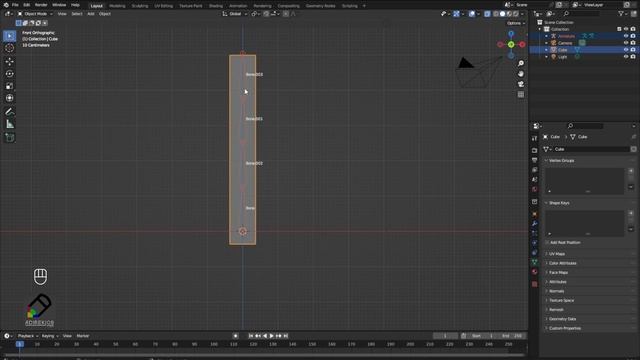The height and width of the screenshot is (360, 640).
Task: Open the Texture properties tab
Action: pyautogui.click(x=535, y=284)
